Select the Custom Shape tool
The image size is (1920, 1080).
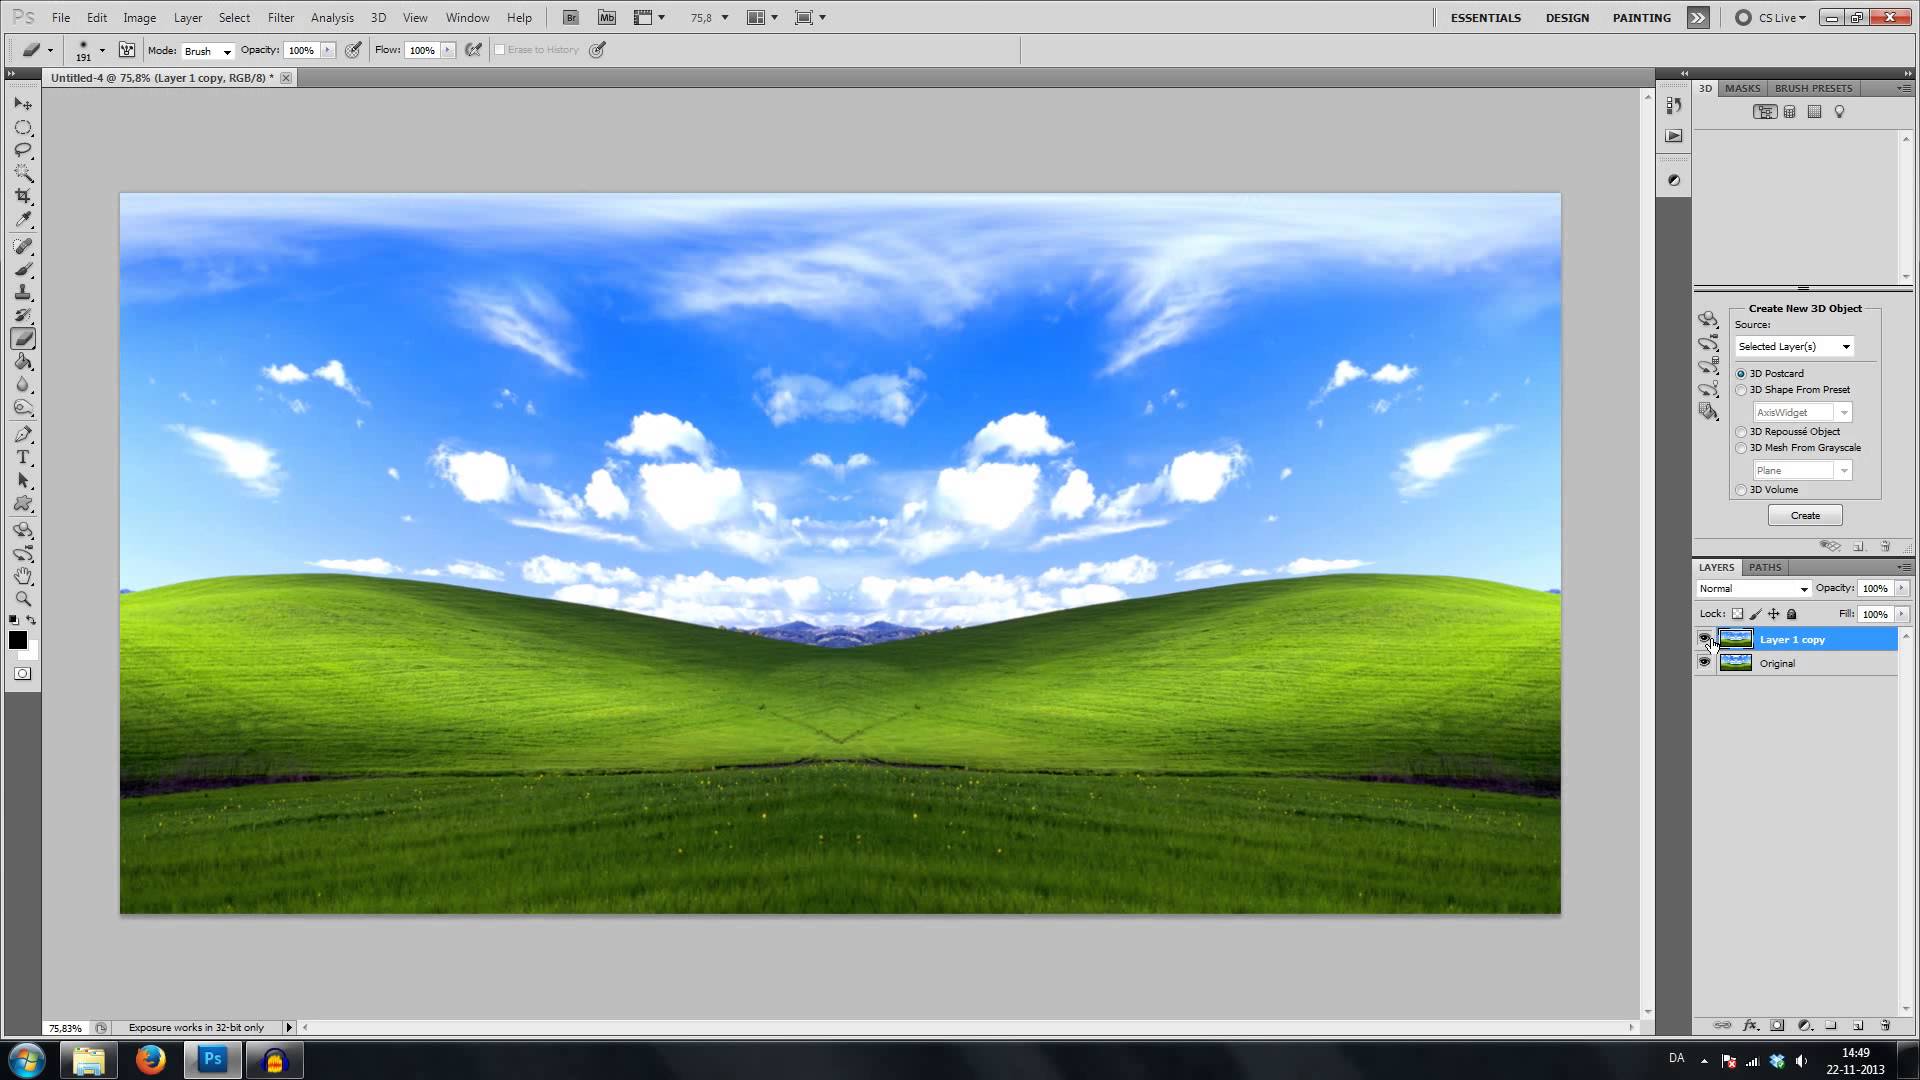pos(23,504)
